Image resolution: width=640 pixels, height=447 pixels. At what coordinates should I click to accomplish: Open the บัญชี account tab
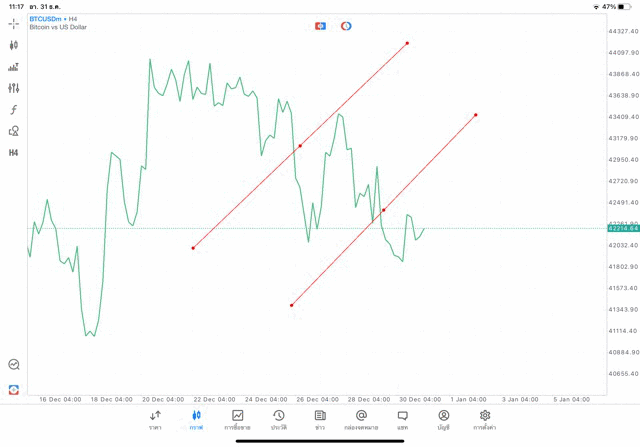point(443,420)
